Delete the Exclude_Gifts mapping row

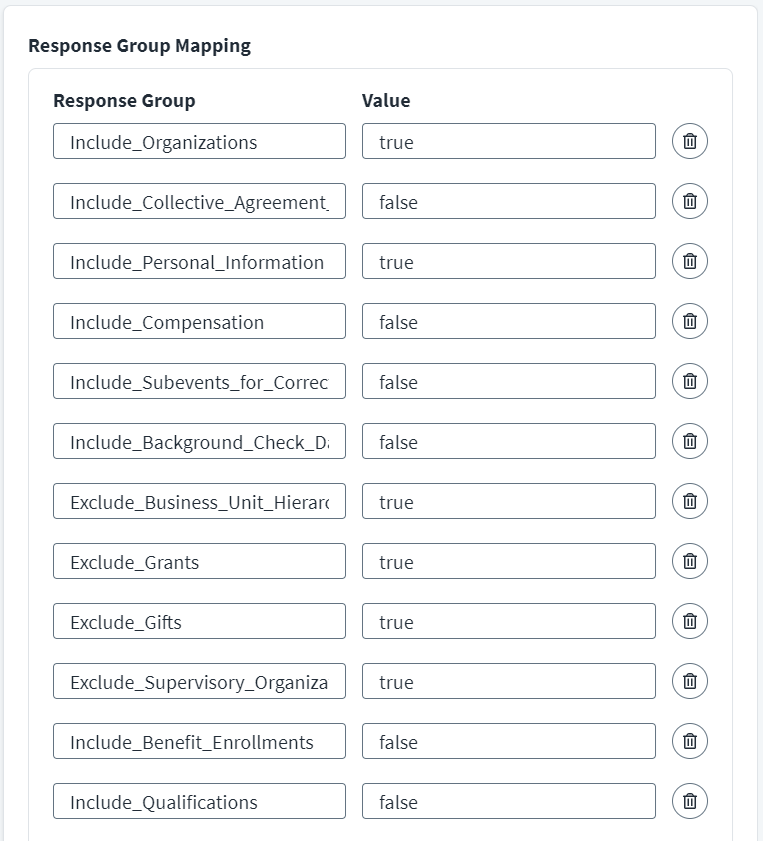click(689, 621)
